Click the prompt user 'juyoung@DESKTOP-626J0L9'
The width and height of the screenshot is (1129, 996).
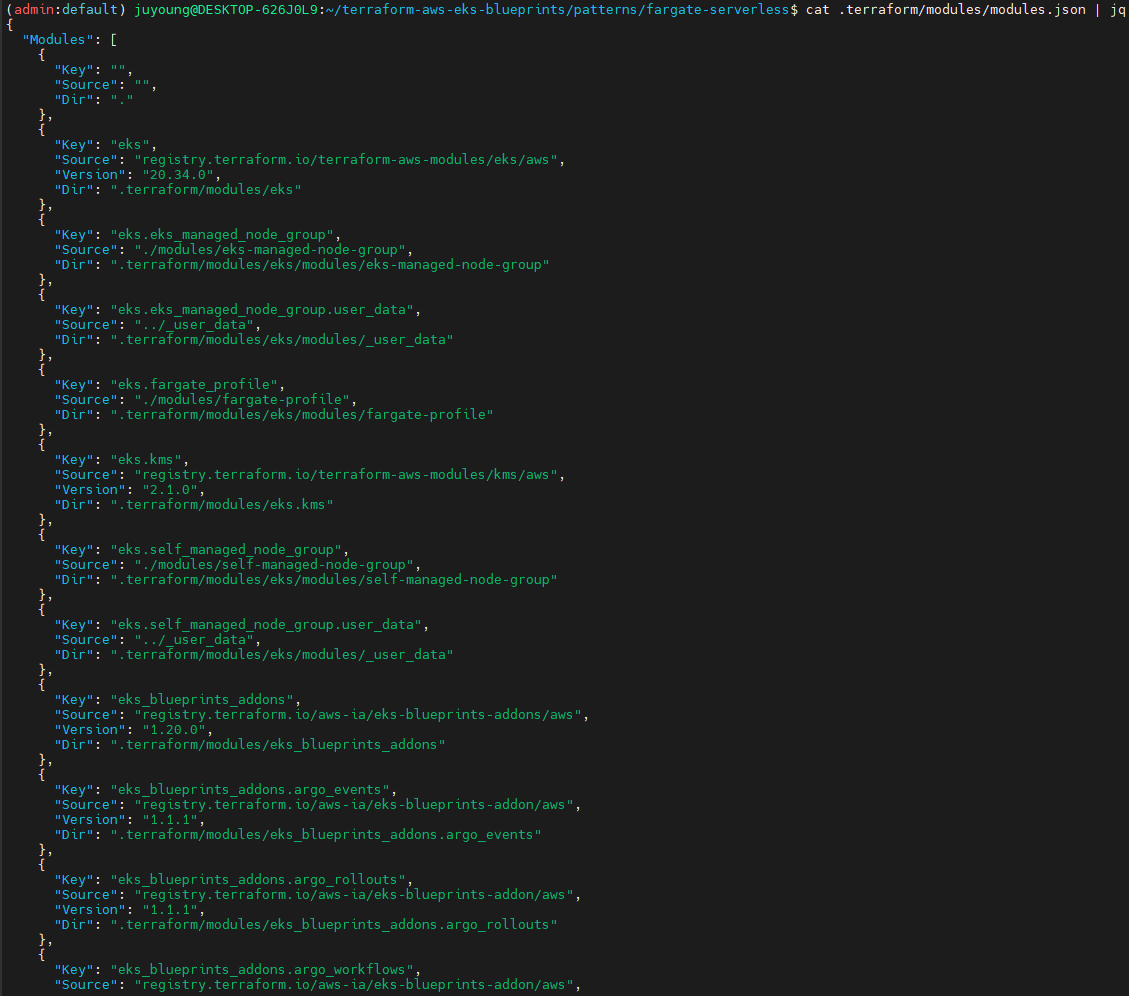(x=226, y=9)
